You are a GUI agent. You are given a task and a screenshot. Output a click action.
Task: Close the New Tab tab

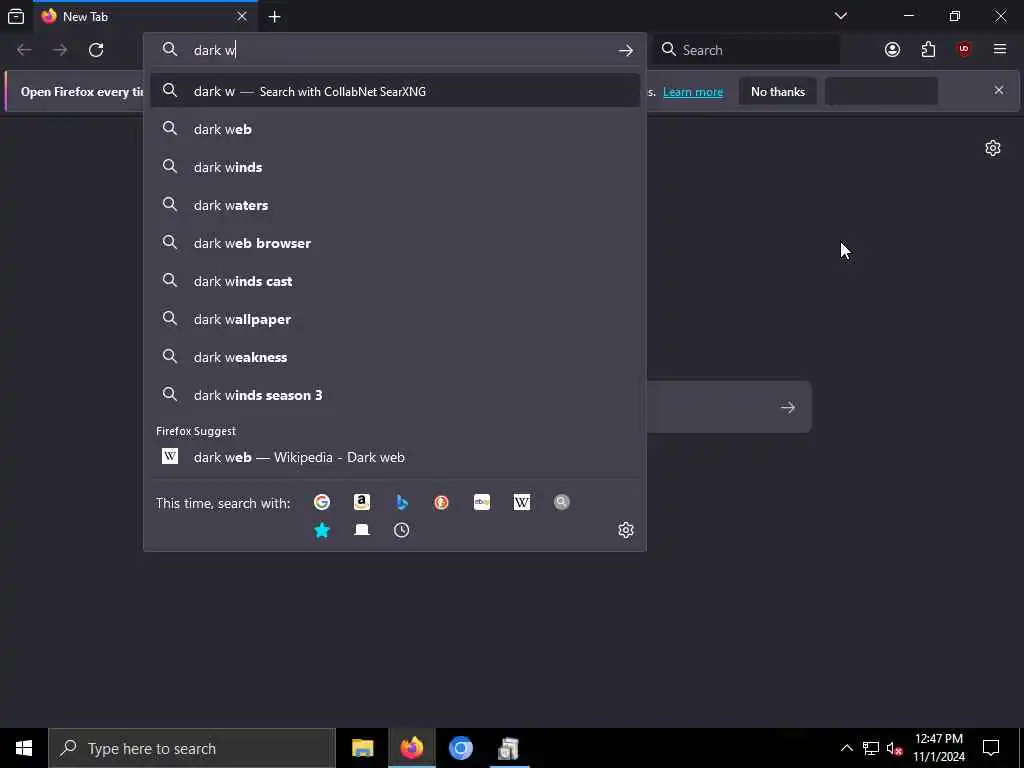[242, 16]
